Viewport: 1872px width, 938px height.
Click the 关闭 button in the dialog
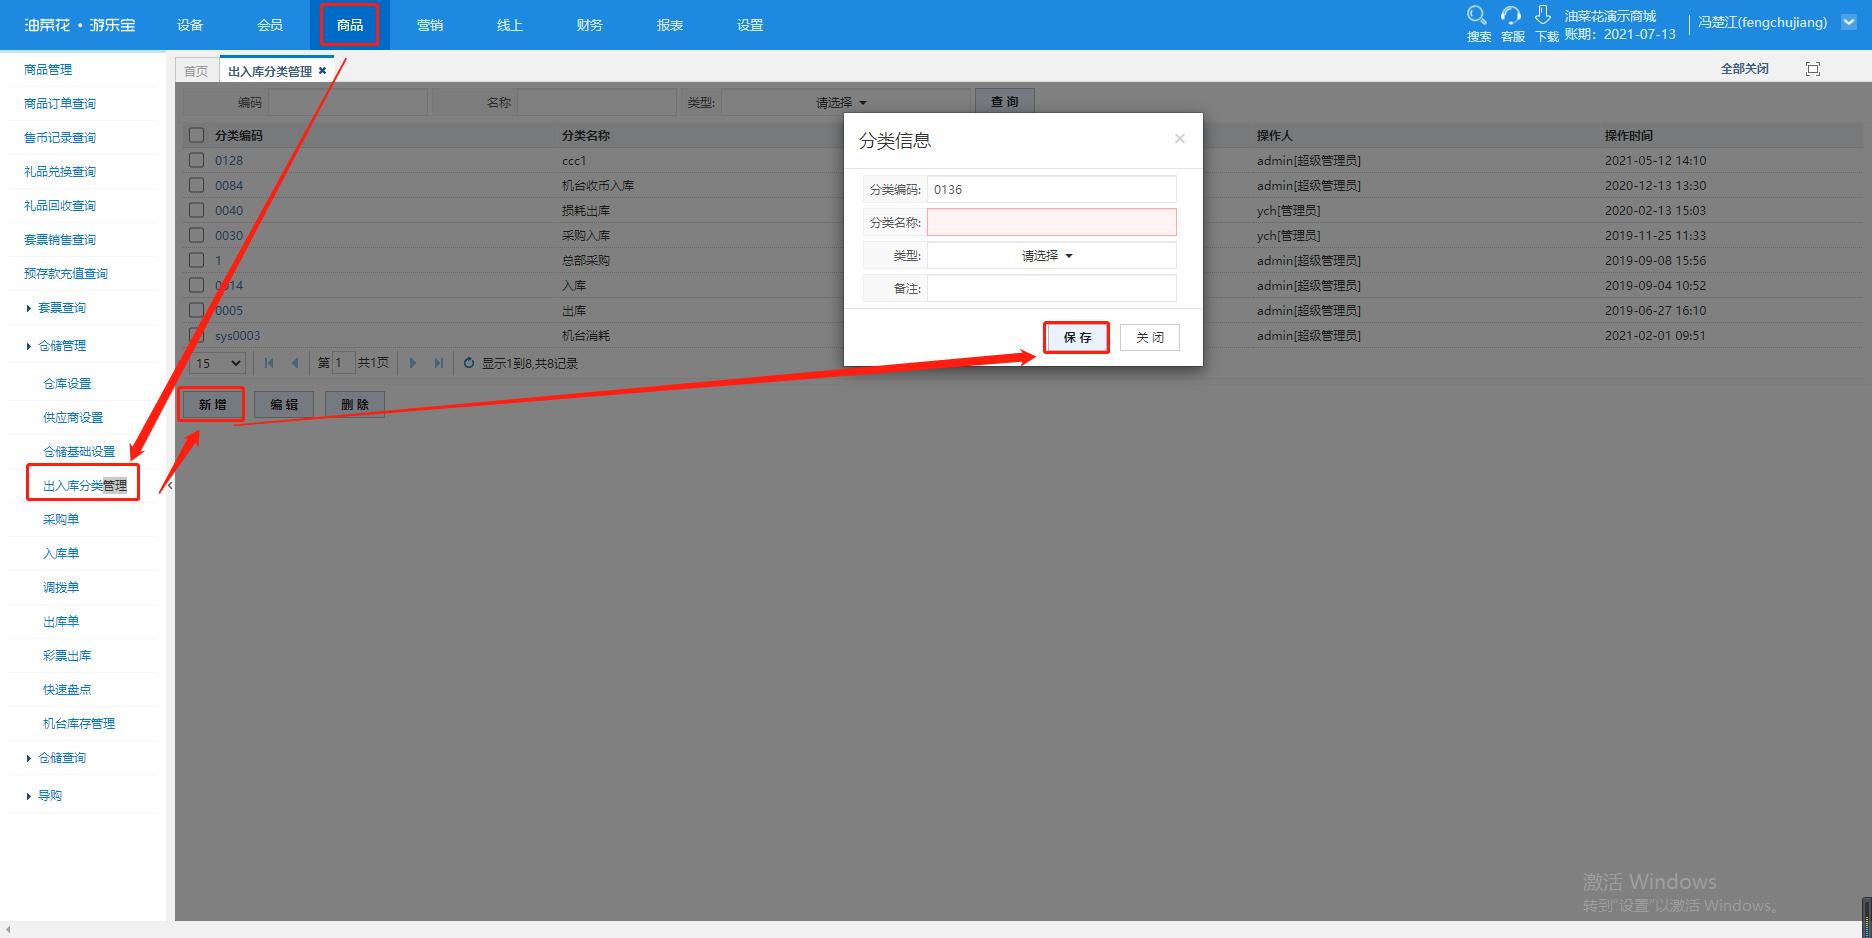[1150, 337]
